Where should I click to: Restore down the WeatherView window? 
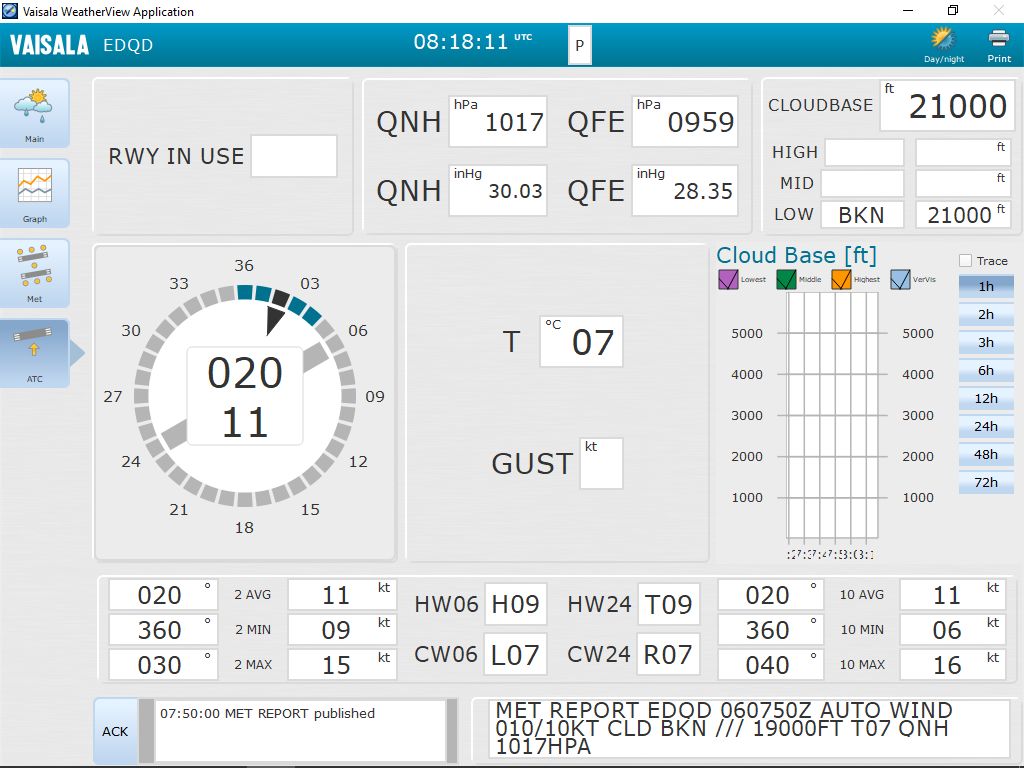point(953,10)
